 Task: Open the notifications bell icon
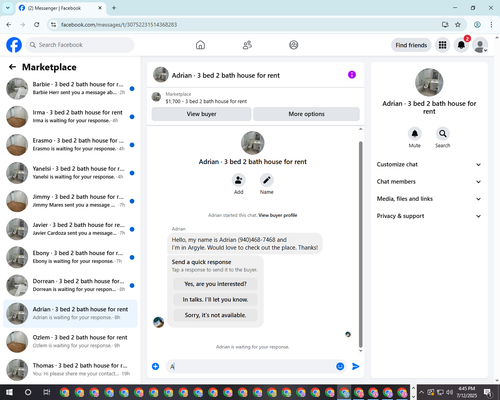(461, 45)
